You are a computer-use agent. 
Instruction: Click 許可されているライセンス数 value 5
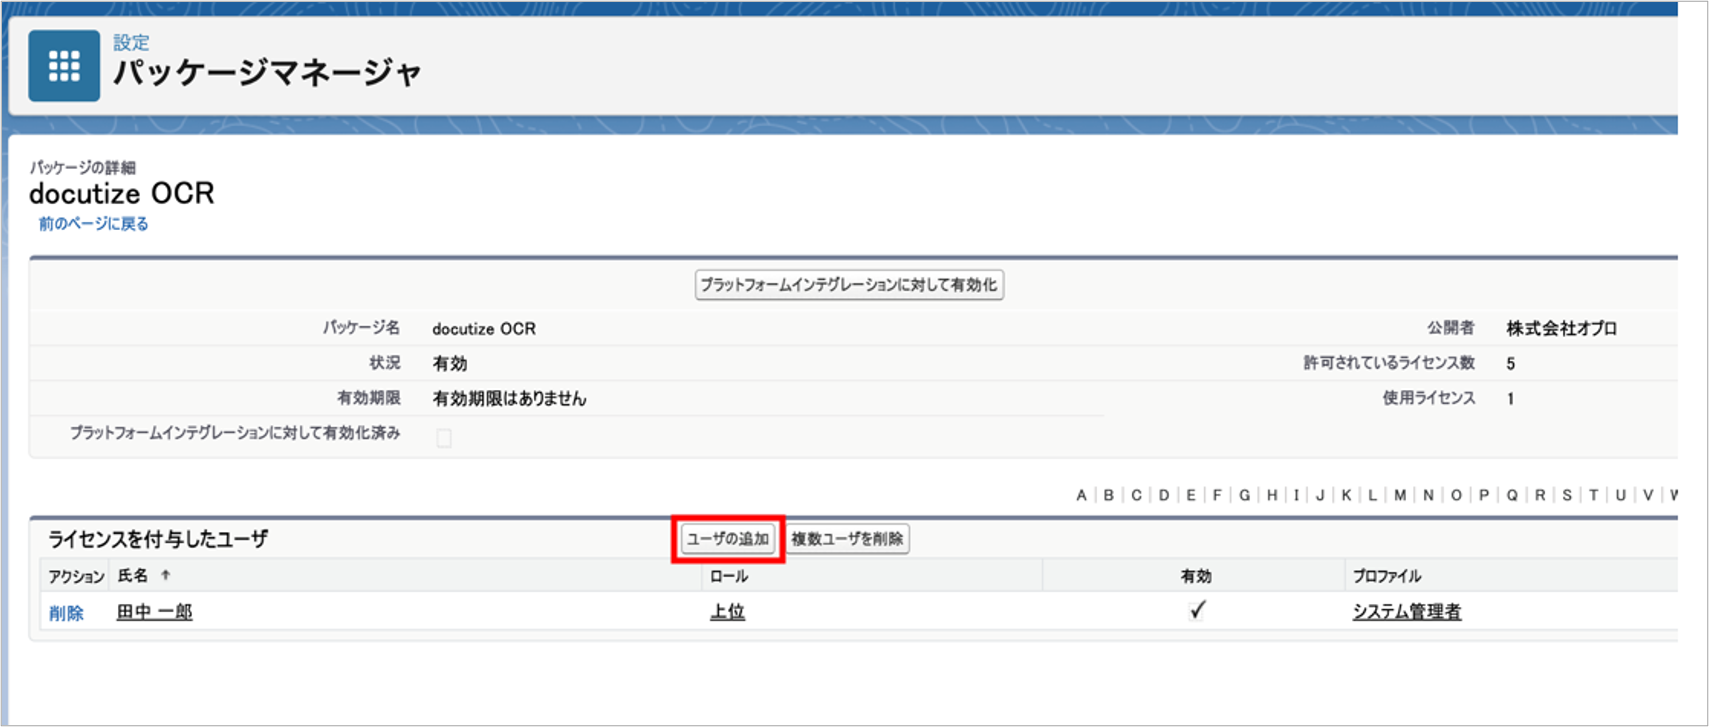(x=1511, y=364)
